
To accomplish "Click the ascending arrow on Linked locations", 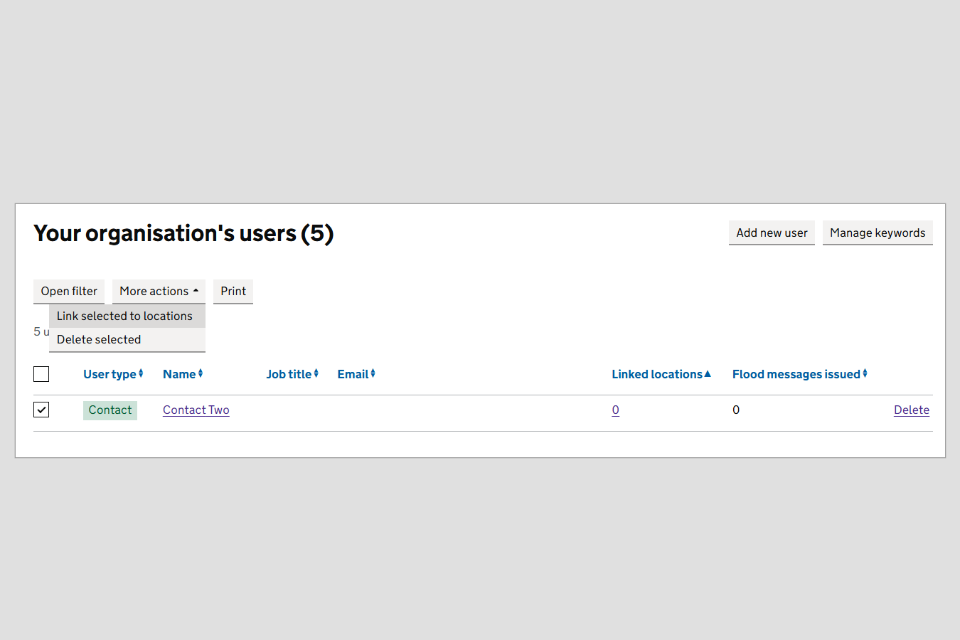I will tap(708, 374).
